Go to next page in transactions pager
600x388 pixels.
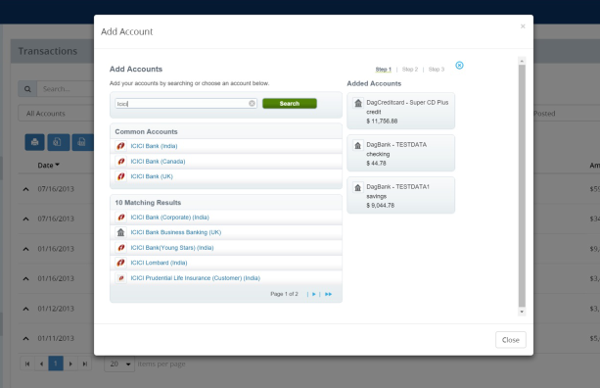point(70,364)
